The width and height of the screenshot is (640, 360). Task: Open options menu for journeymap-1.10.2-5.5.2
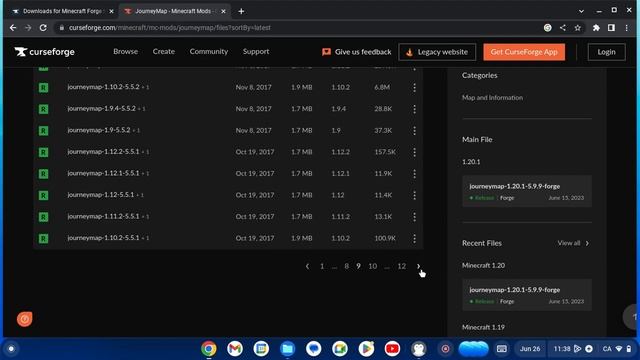414,87
